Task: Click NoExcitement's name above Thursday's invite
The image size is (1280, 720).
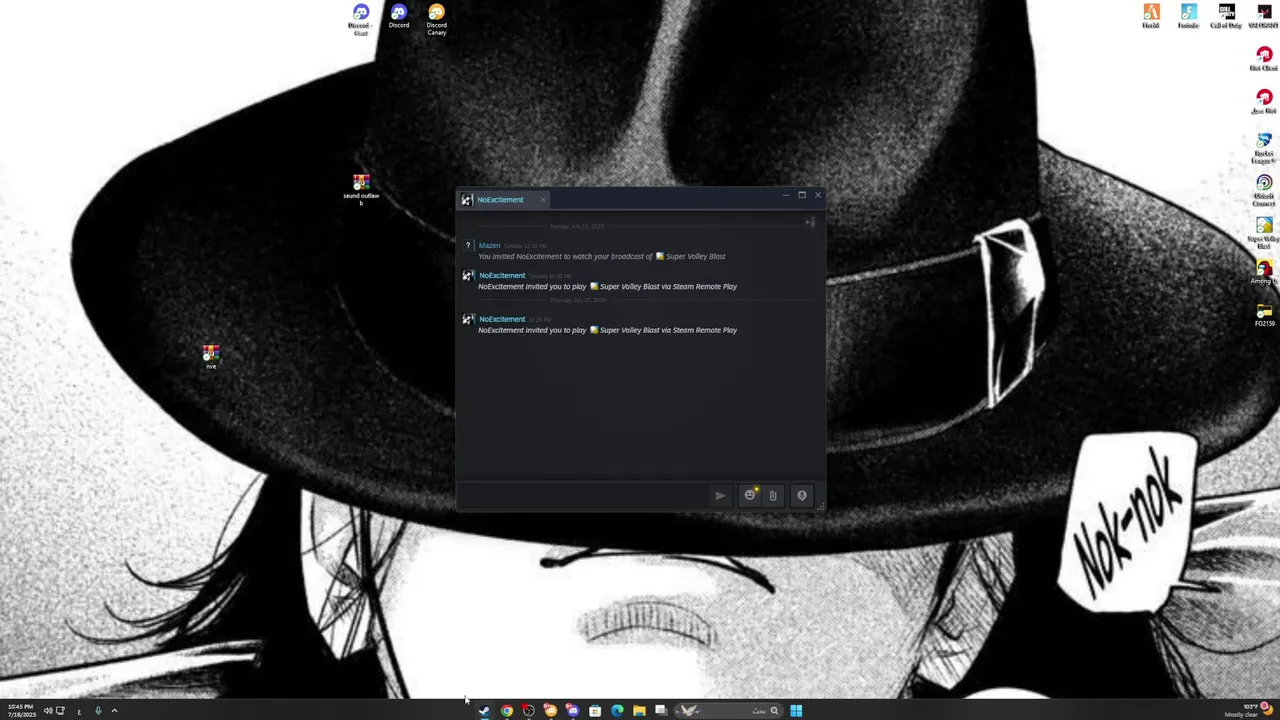Action: click(502, 319)
